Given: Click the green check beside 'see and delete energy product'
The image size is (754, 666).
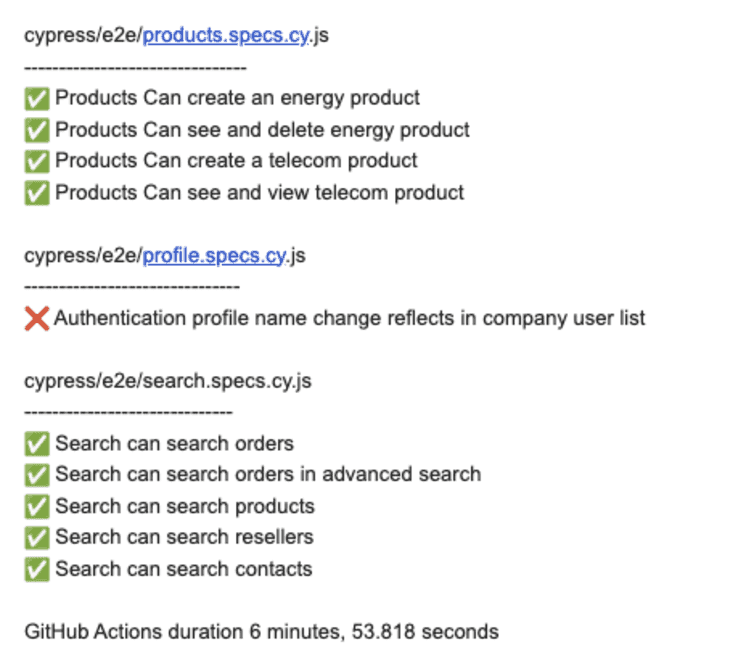Looking at the screenshot, I should point(37,130).
